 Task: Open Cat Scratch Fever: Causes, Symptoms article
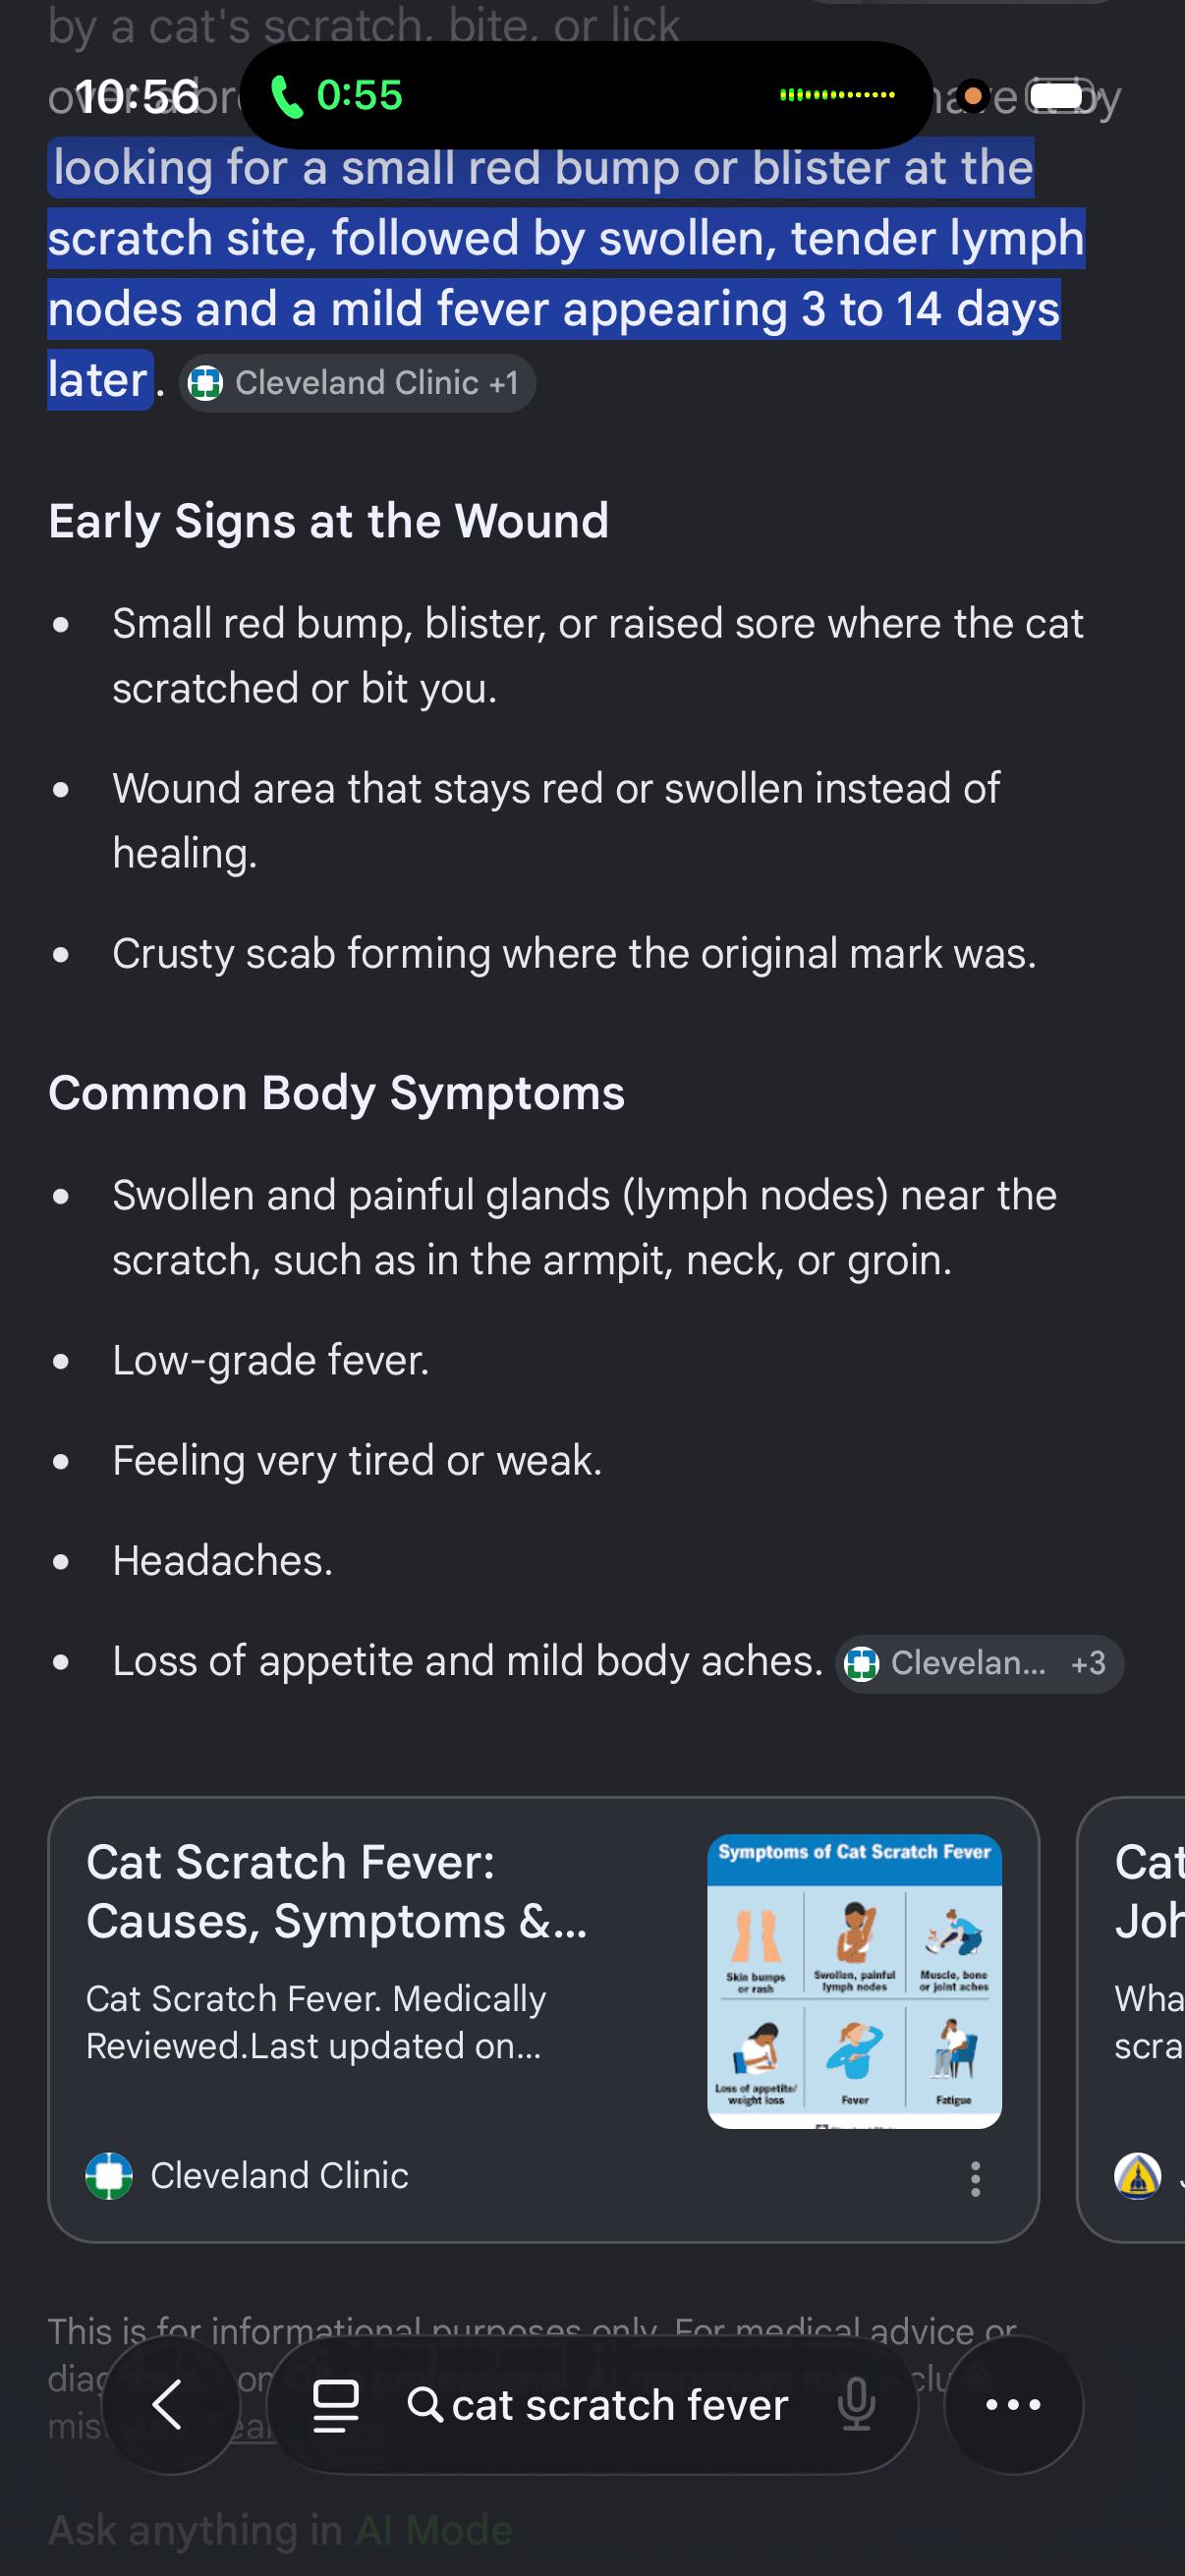(337, 1891)
